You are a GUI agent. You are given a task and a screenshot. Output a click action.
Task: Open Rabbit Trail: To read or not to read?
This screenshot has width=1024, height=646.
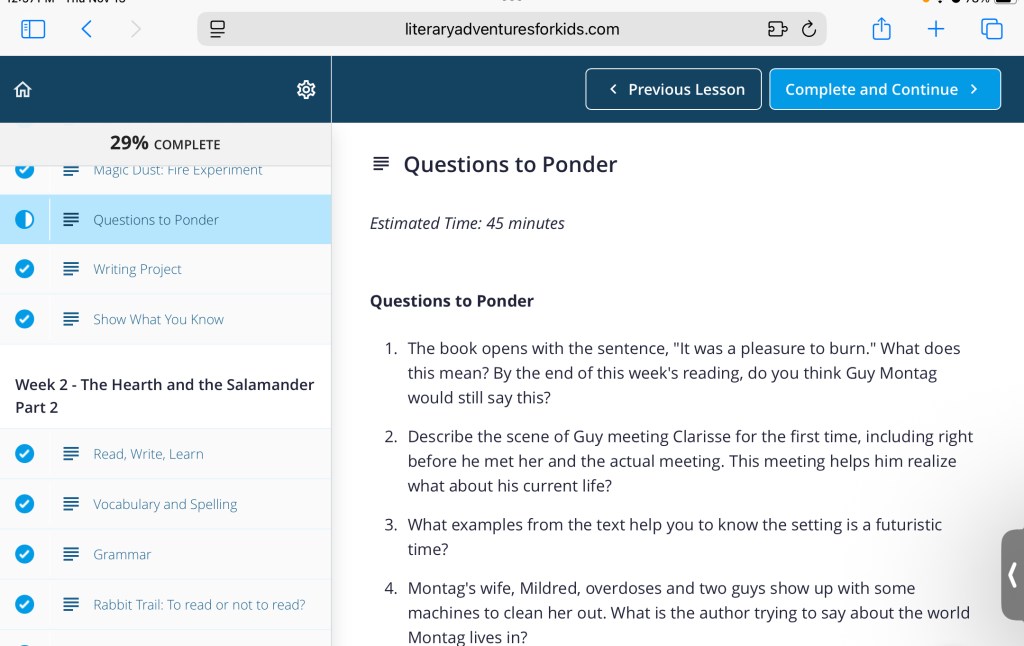(x=199, y=604)
